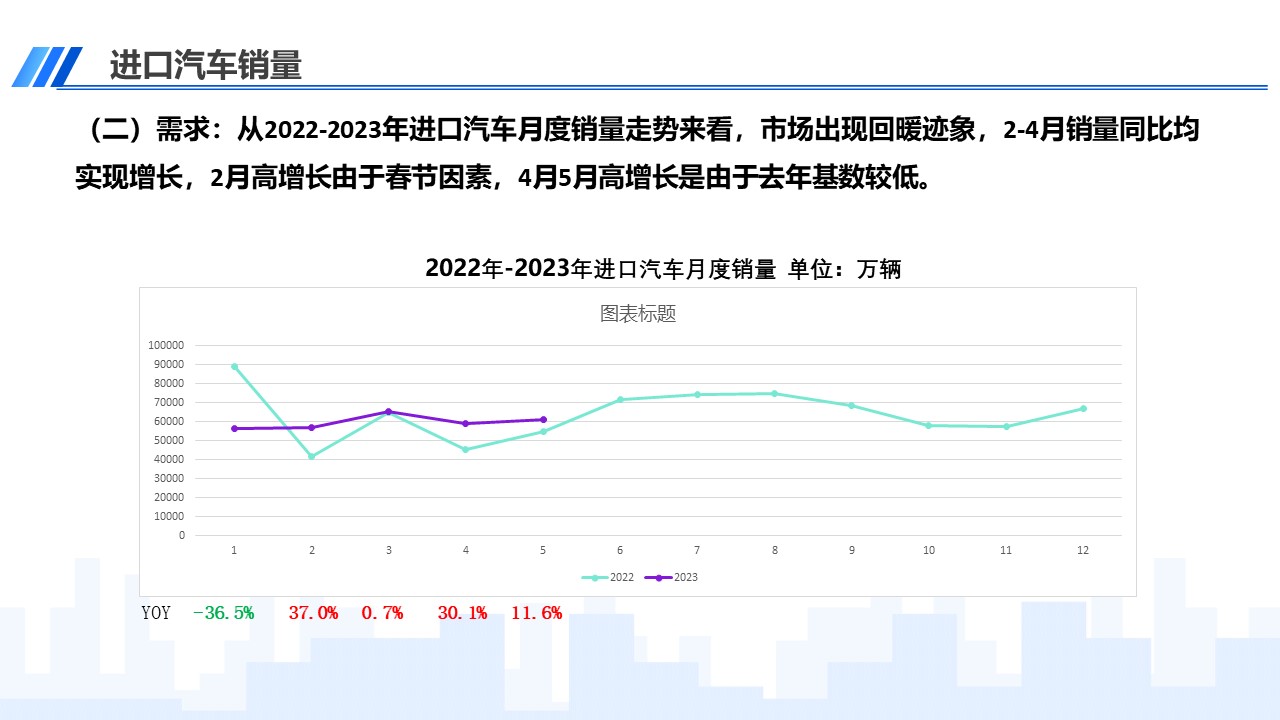Click the 2023 May data point
Image resolution: width=1280 pixels, height=720 pixels.
543,419
